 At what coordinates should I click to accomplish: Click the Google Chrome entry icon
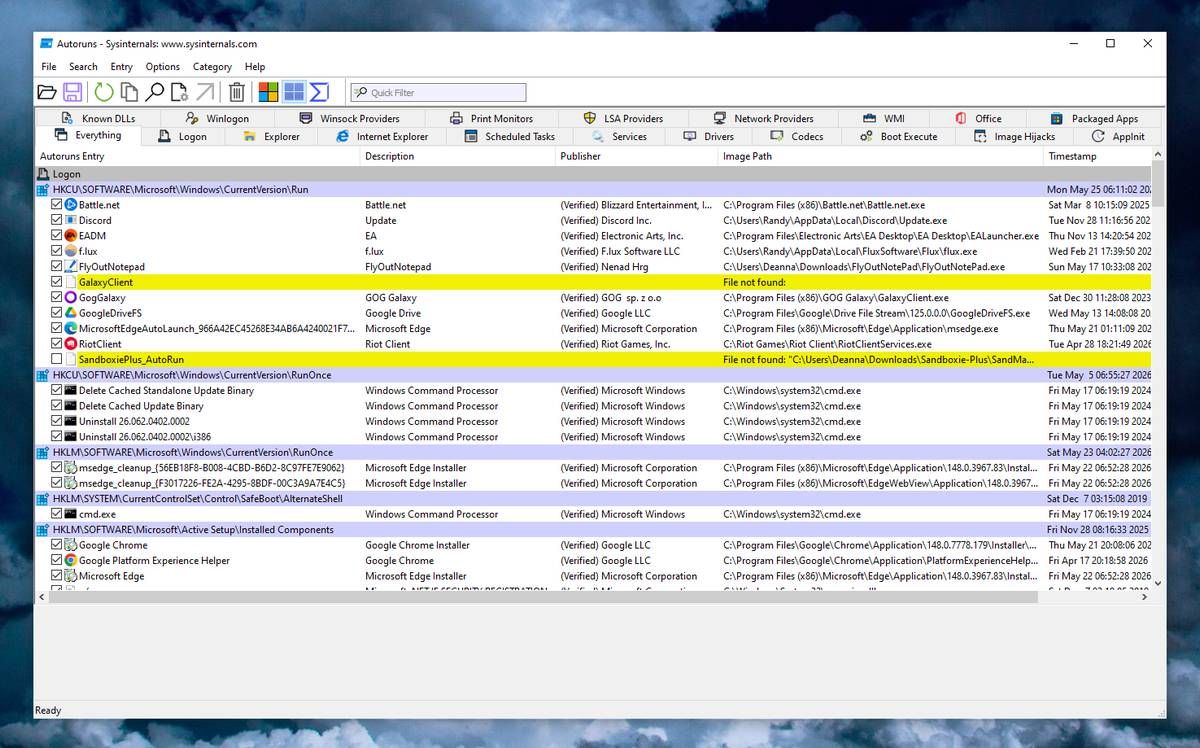tap(71, 545)
